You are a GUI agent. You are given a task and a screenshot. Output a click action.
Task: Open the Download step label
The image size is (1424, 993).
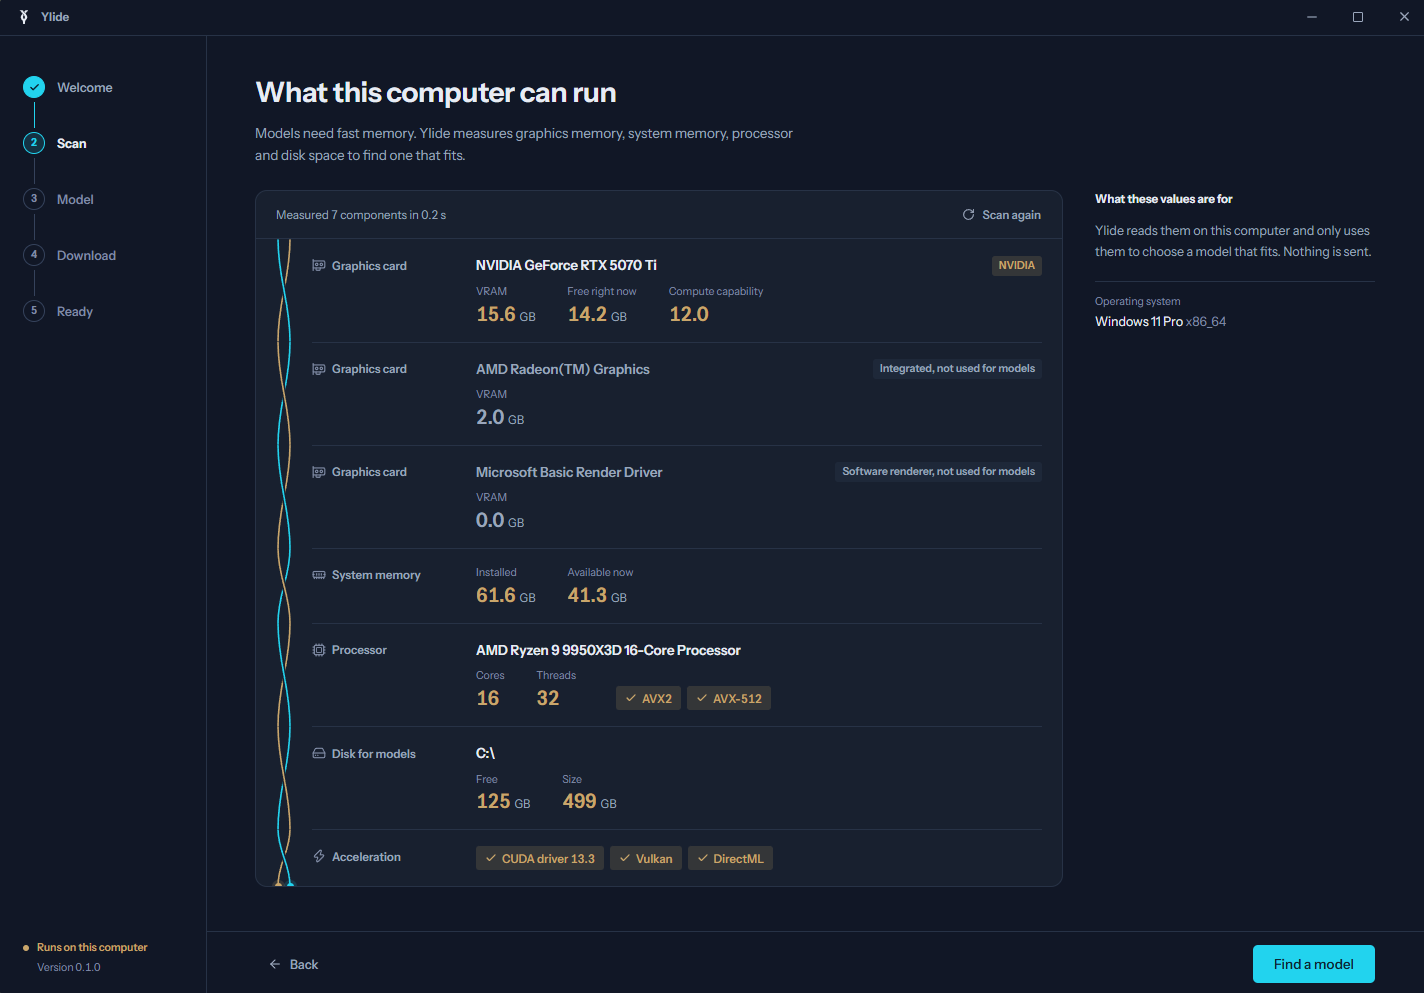click(86, 256)
